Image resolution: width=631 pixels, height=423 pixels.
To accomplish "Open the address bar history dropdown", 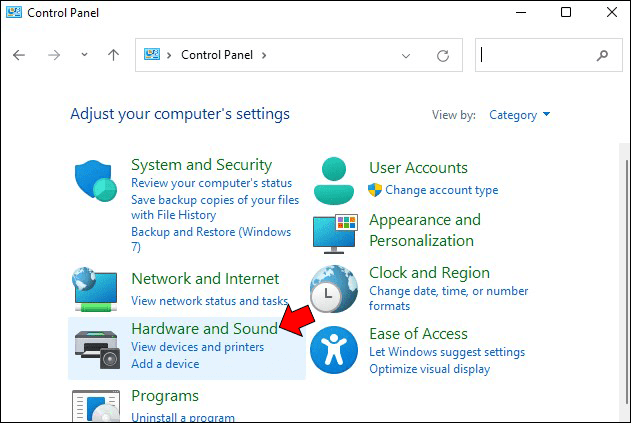I will point(406,56).
